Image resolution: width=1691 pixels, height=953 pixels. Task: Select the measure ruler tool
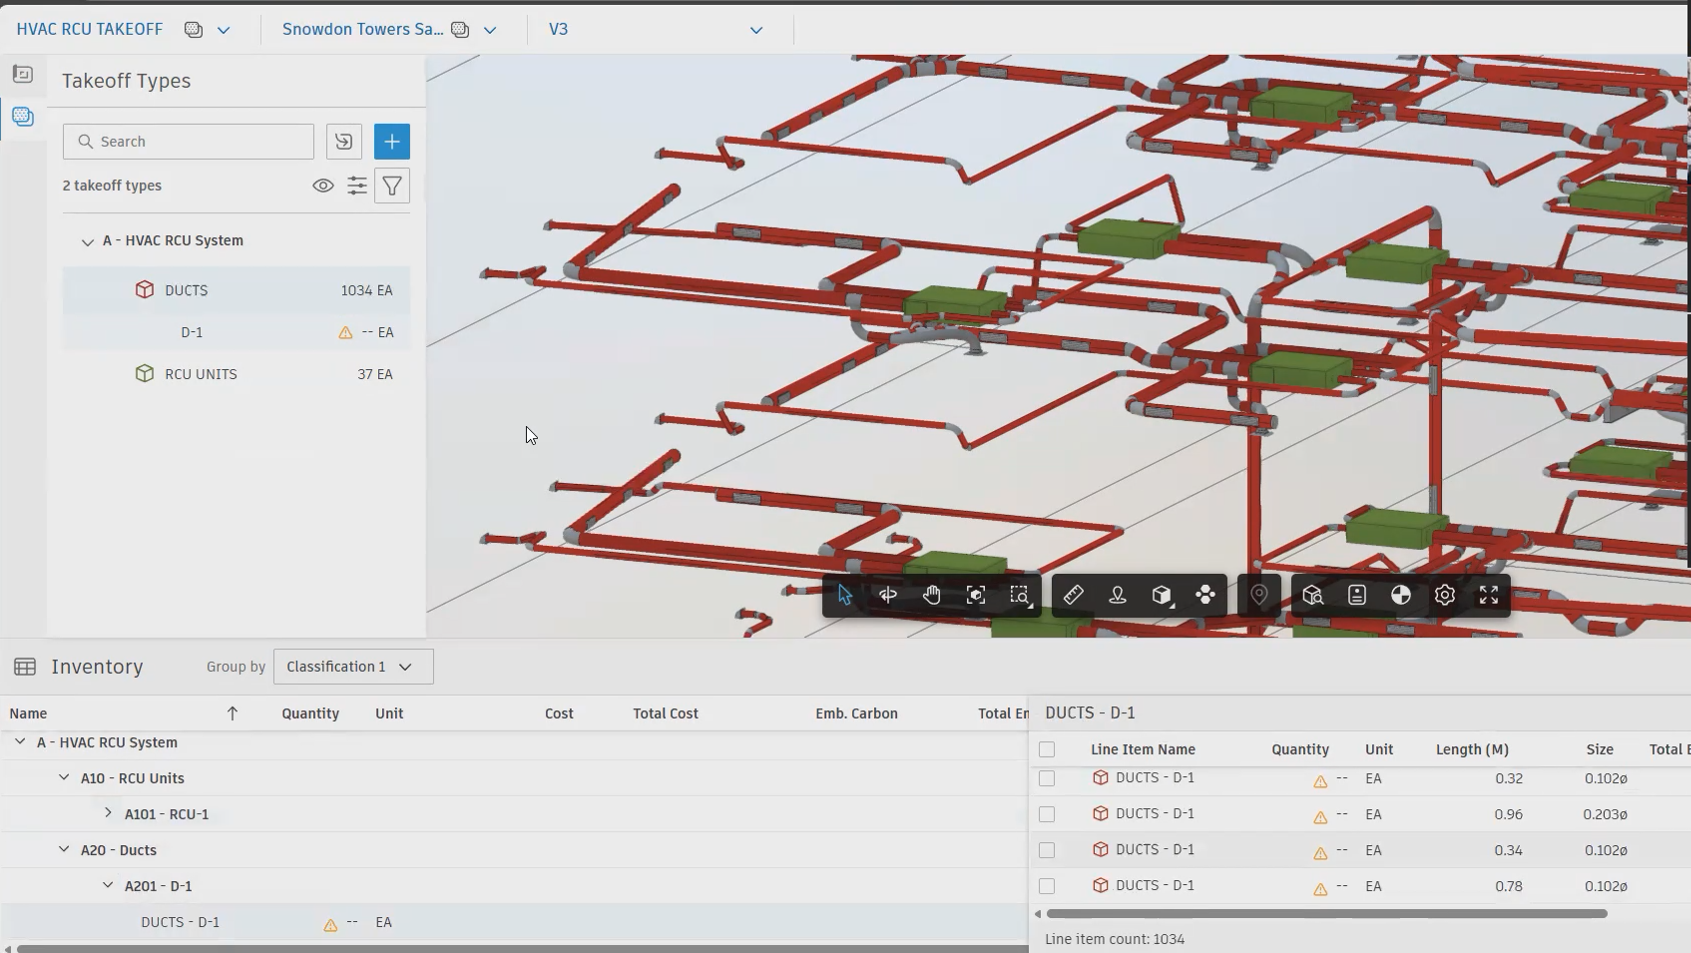pyautogui.click(x=1073, y=594)
